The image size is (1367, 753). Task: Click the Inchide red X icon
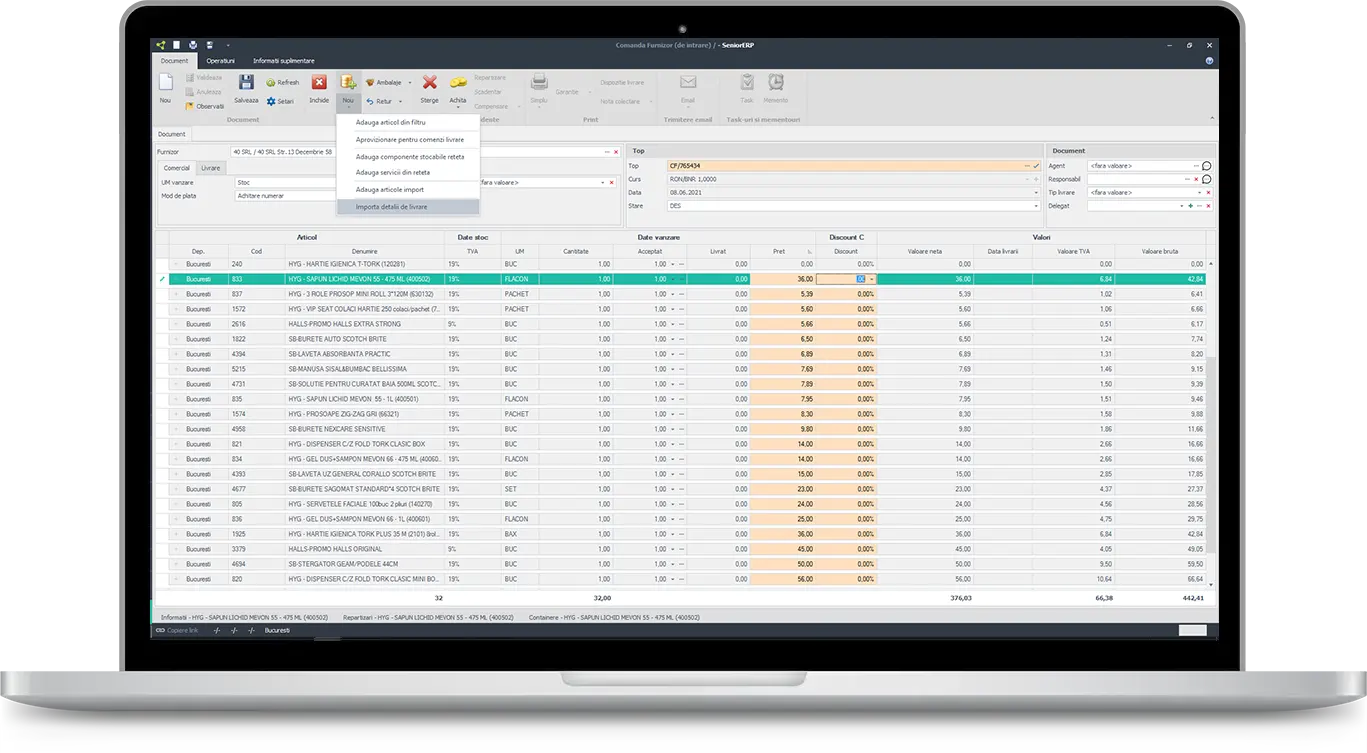(319, 83)
